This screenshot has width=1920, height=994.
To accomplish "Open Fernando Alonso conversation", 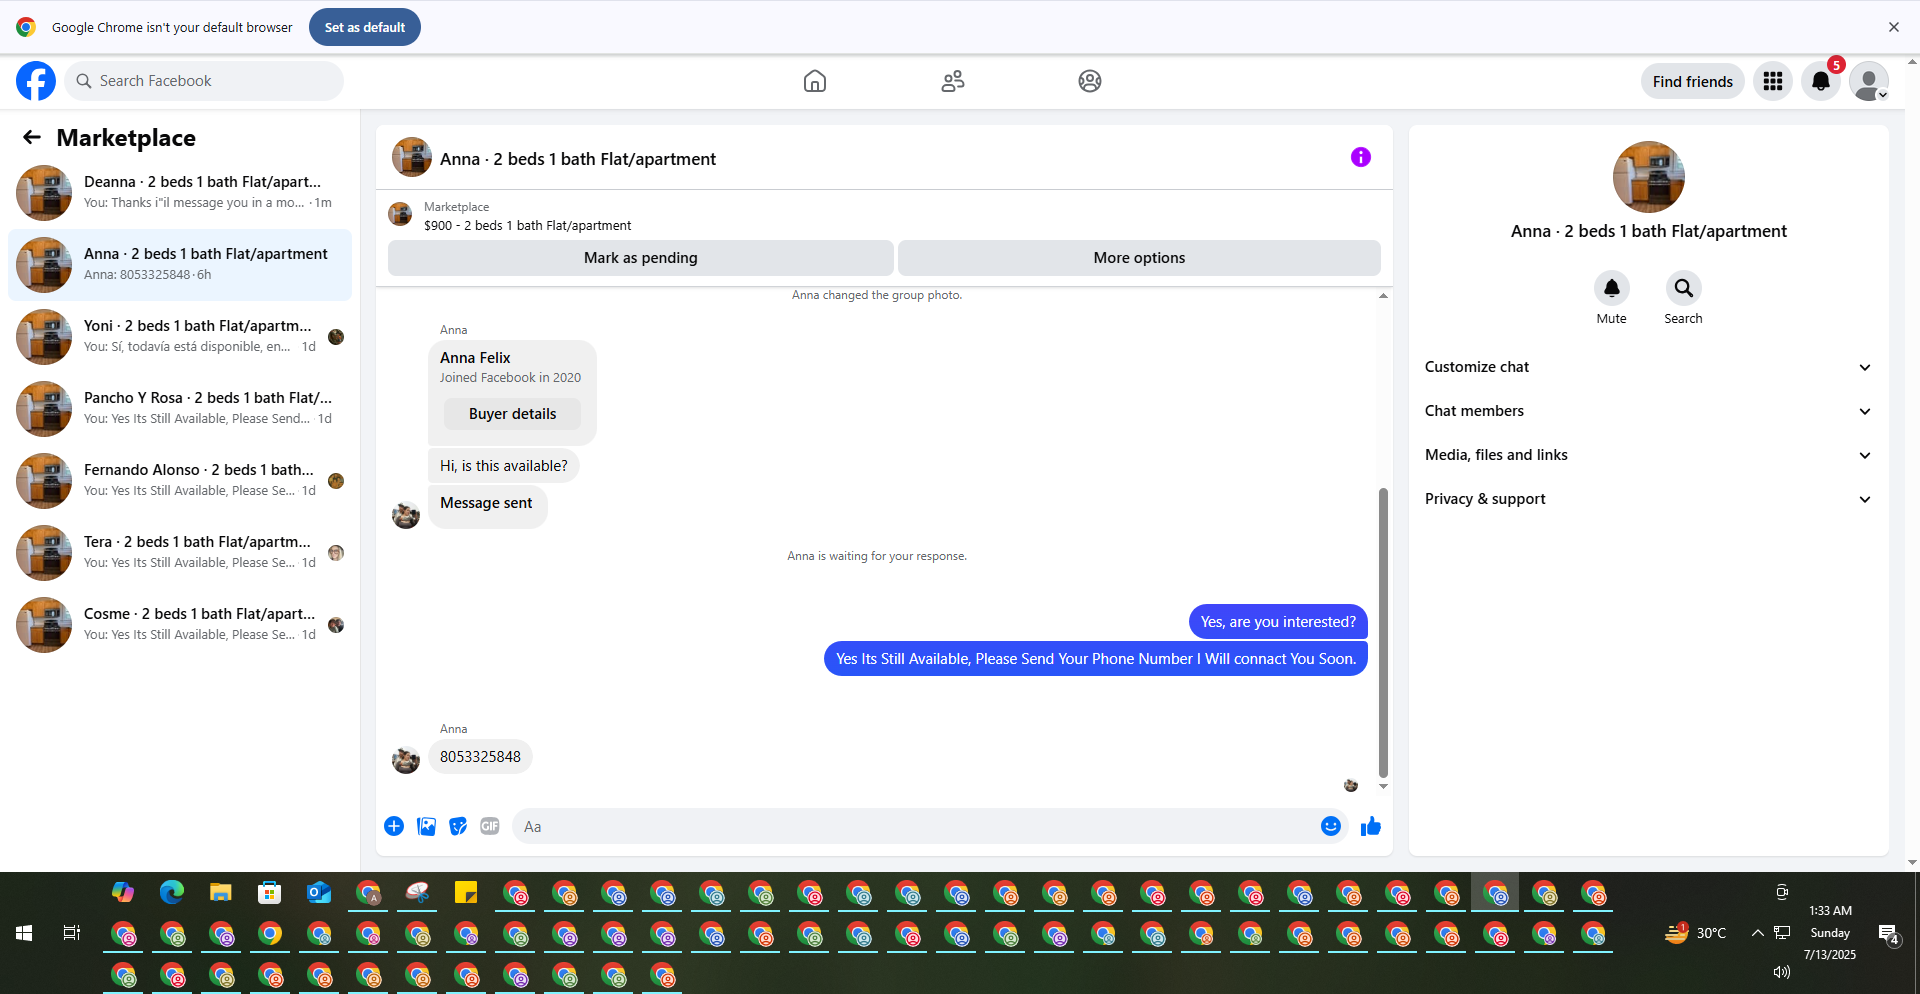I will point(180,480).
